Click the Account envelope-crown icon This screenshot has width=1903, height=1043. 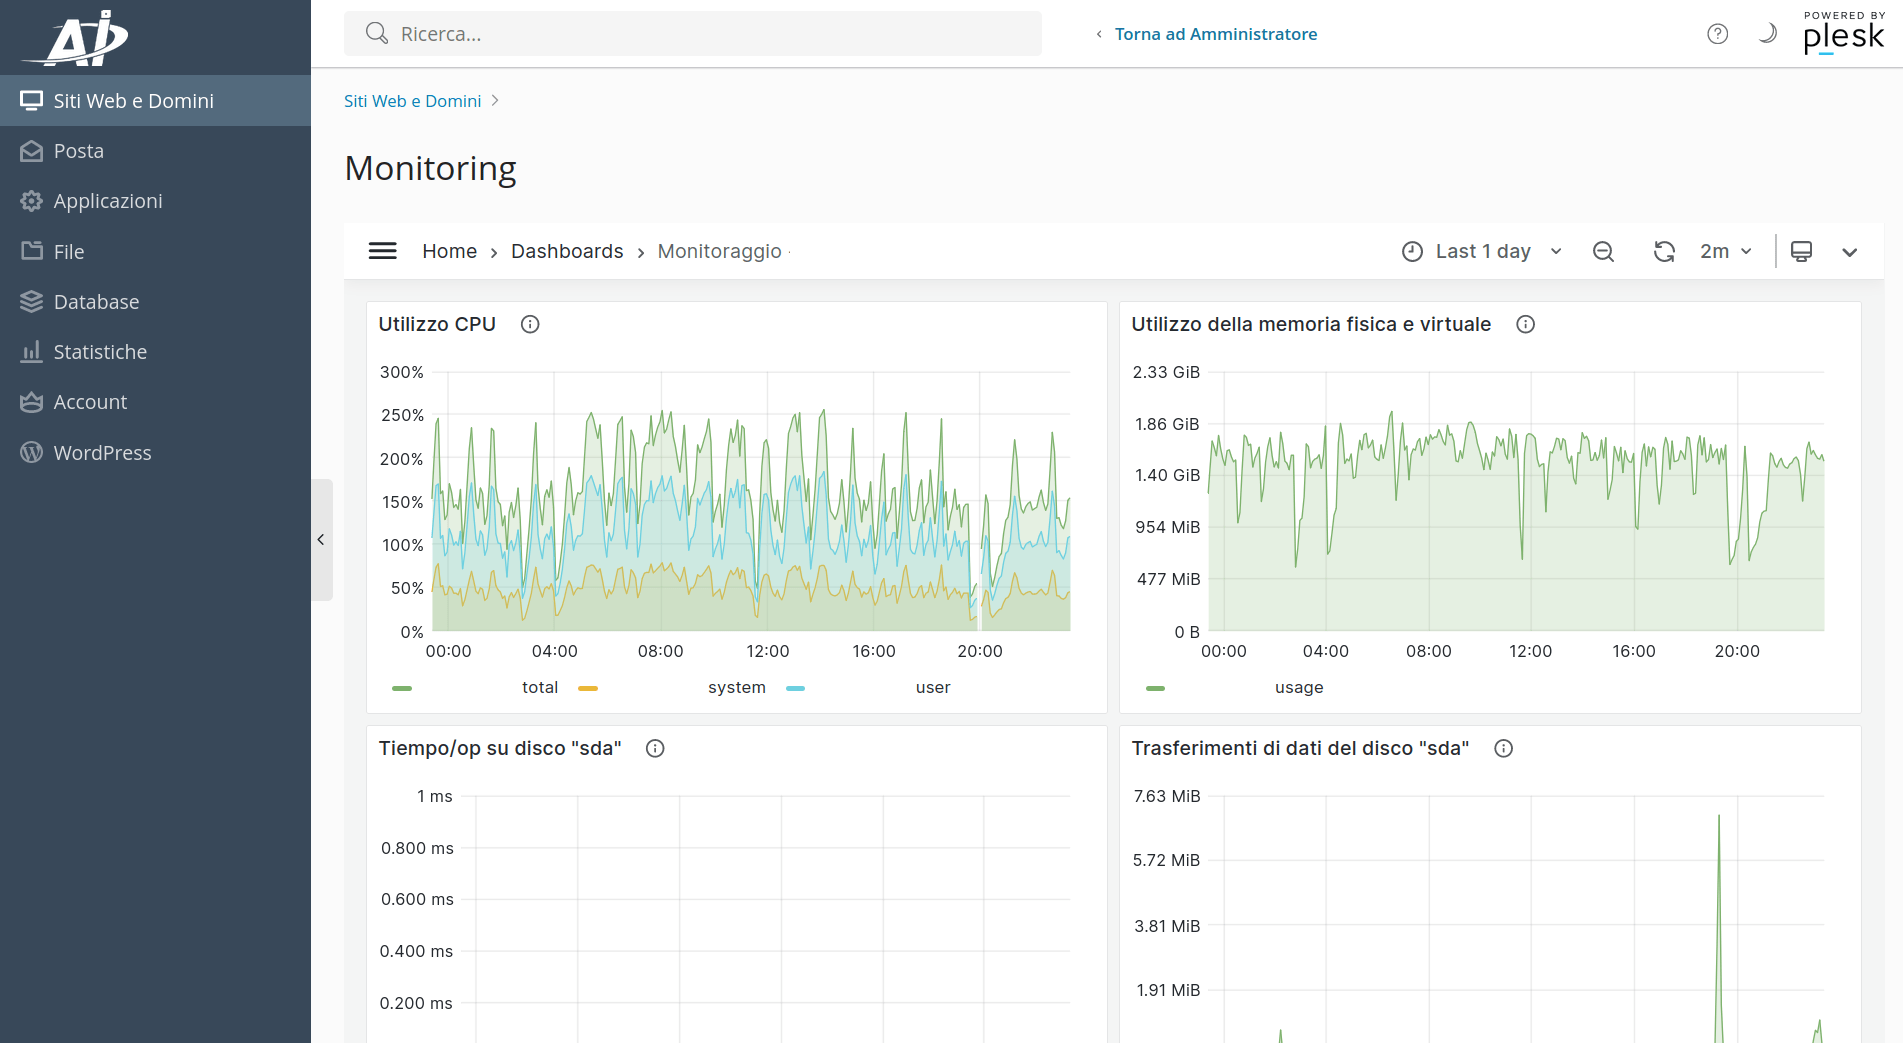tap(32, 402)
